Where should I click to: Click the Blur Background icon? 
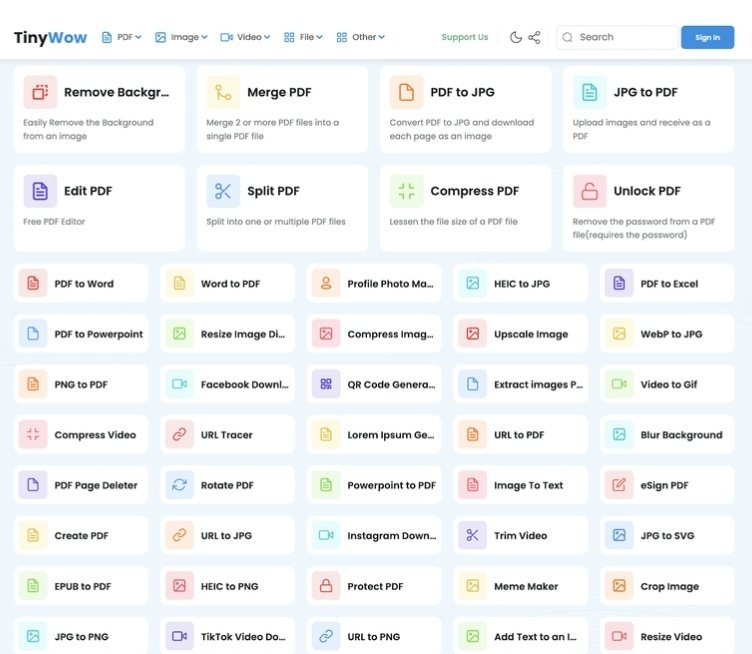[x=619, y=434]
